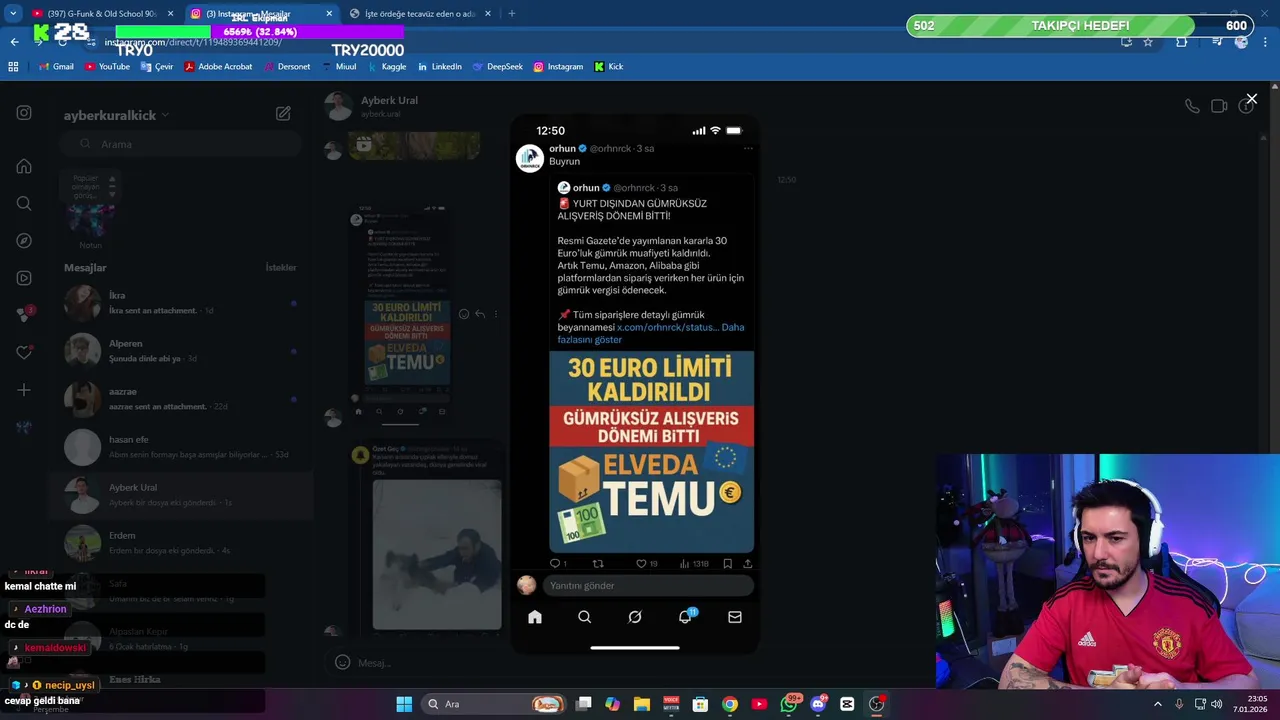Start a voice call with Ayberk Ural
This screenshot has width=1280, height=720.
pos(1192,106)
